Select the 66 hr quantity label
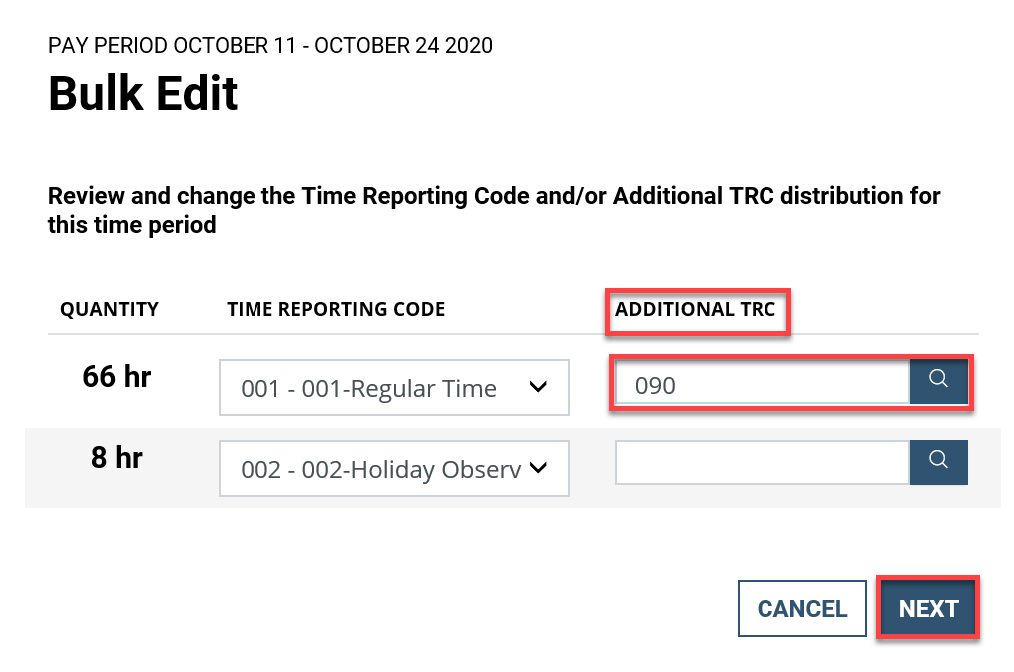 (116, 377)
